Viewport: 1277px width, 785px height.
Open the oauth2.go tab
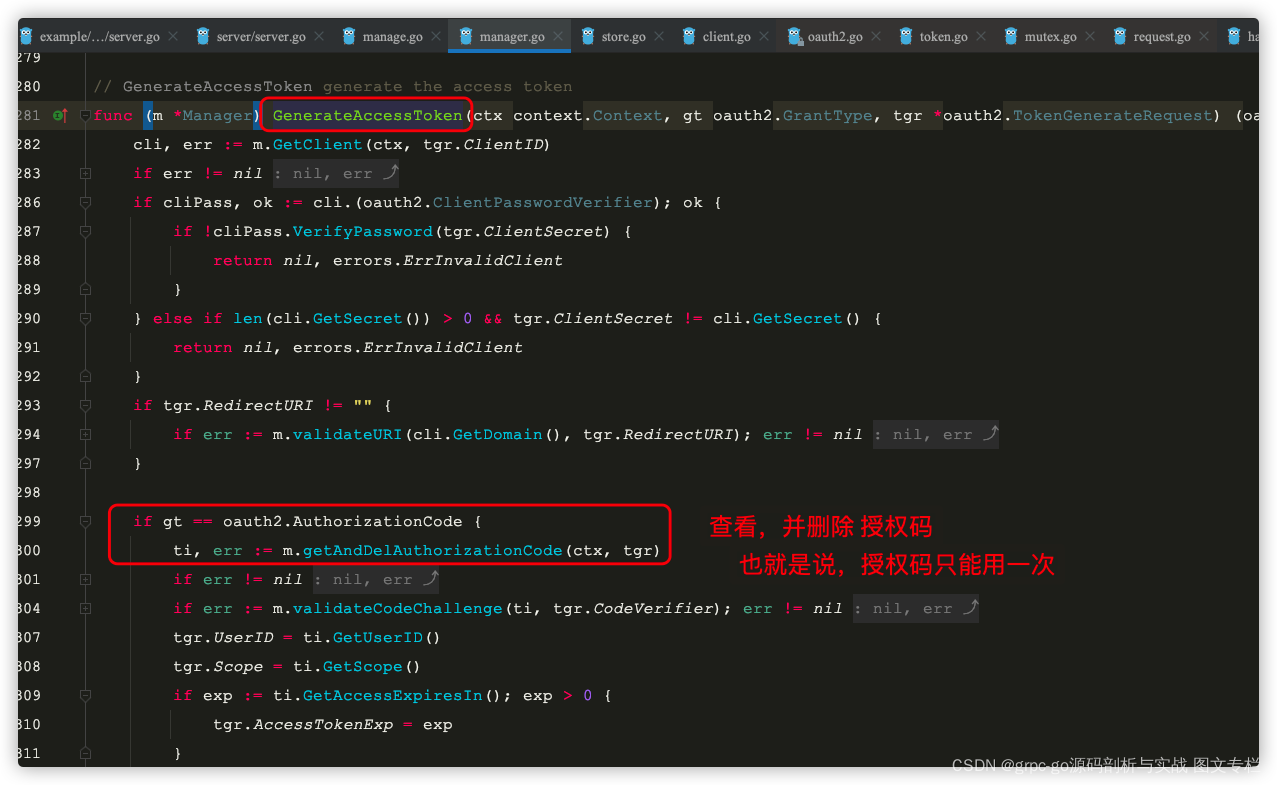point(835,37)
